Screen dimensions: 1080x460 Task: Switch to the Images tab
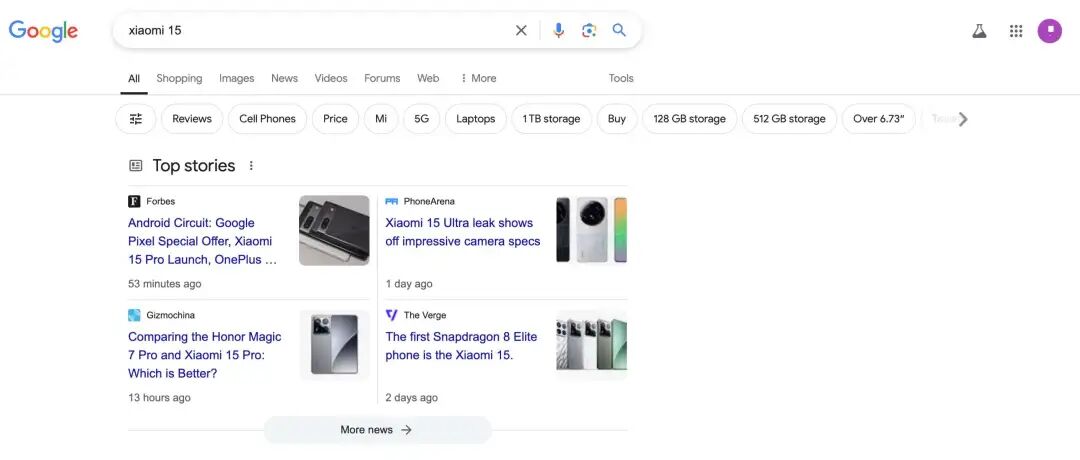(x=237, y=79)
